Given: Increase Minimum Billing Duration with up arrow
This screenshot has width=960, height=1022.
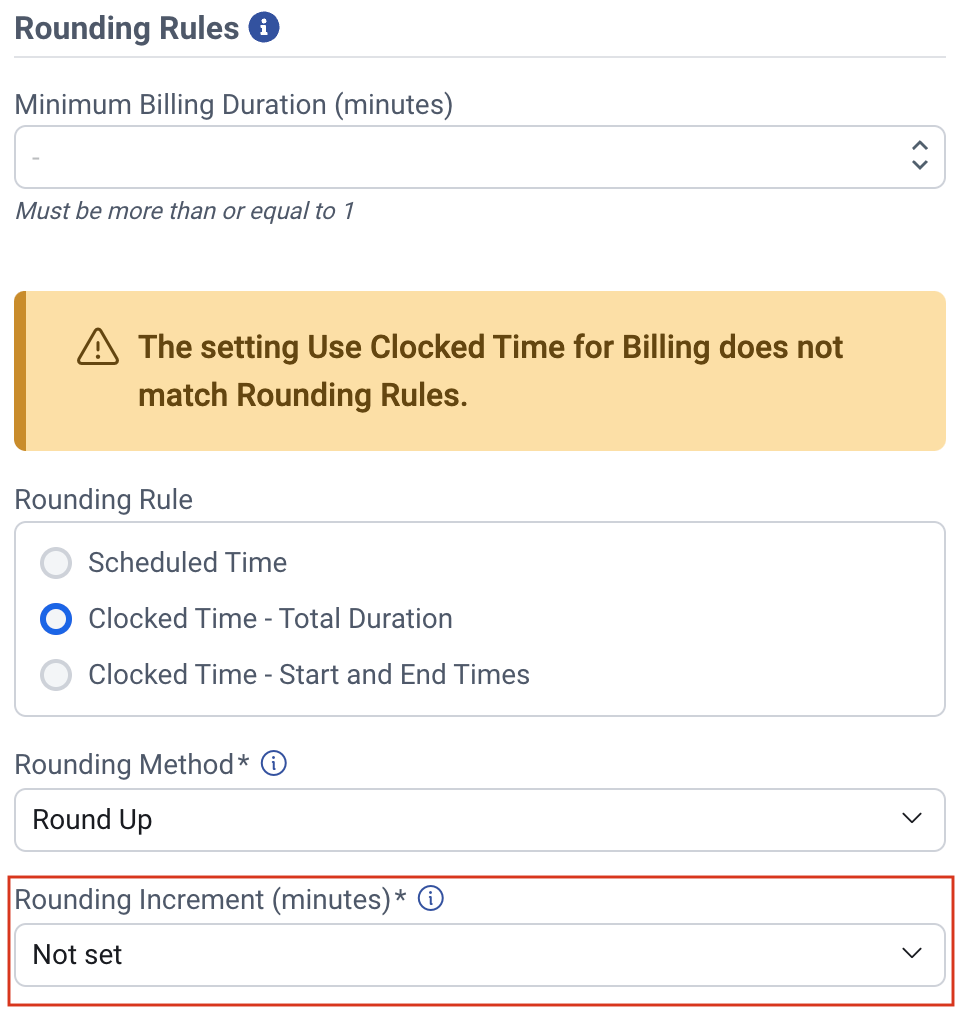Looking at the screenshot, I should pyautogui.click(x=920, y=146).
